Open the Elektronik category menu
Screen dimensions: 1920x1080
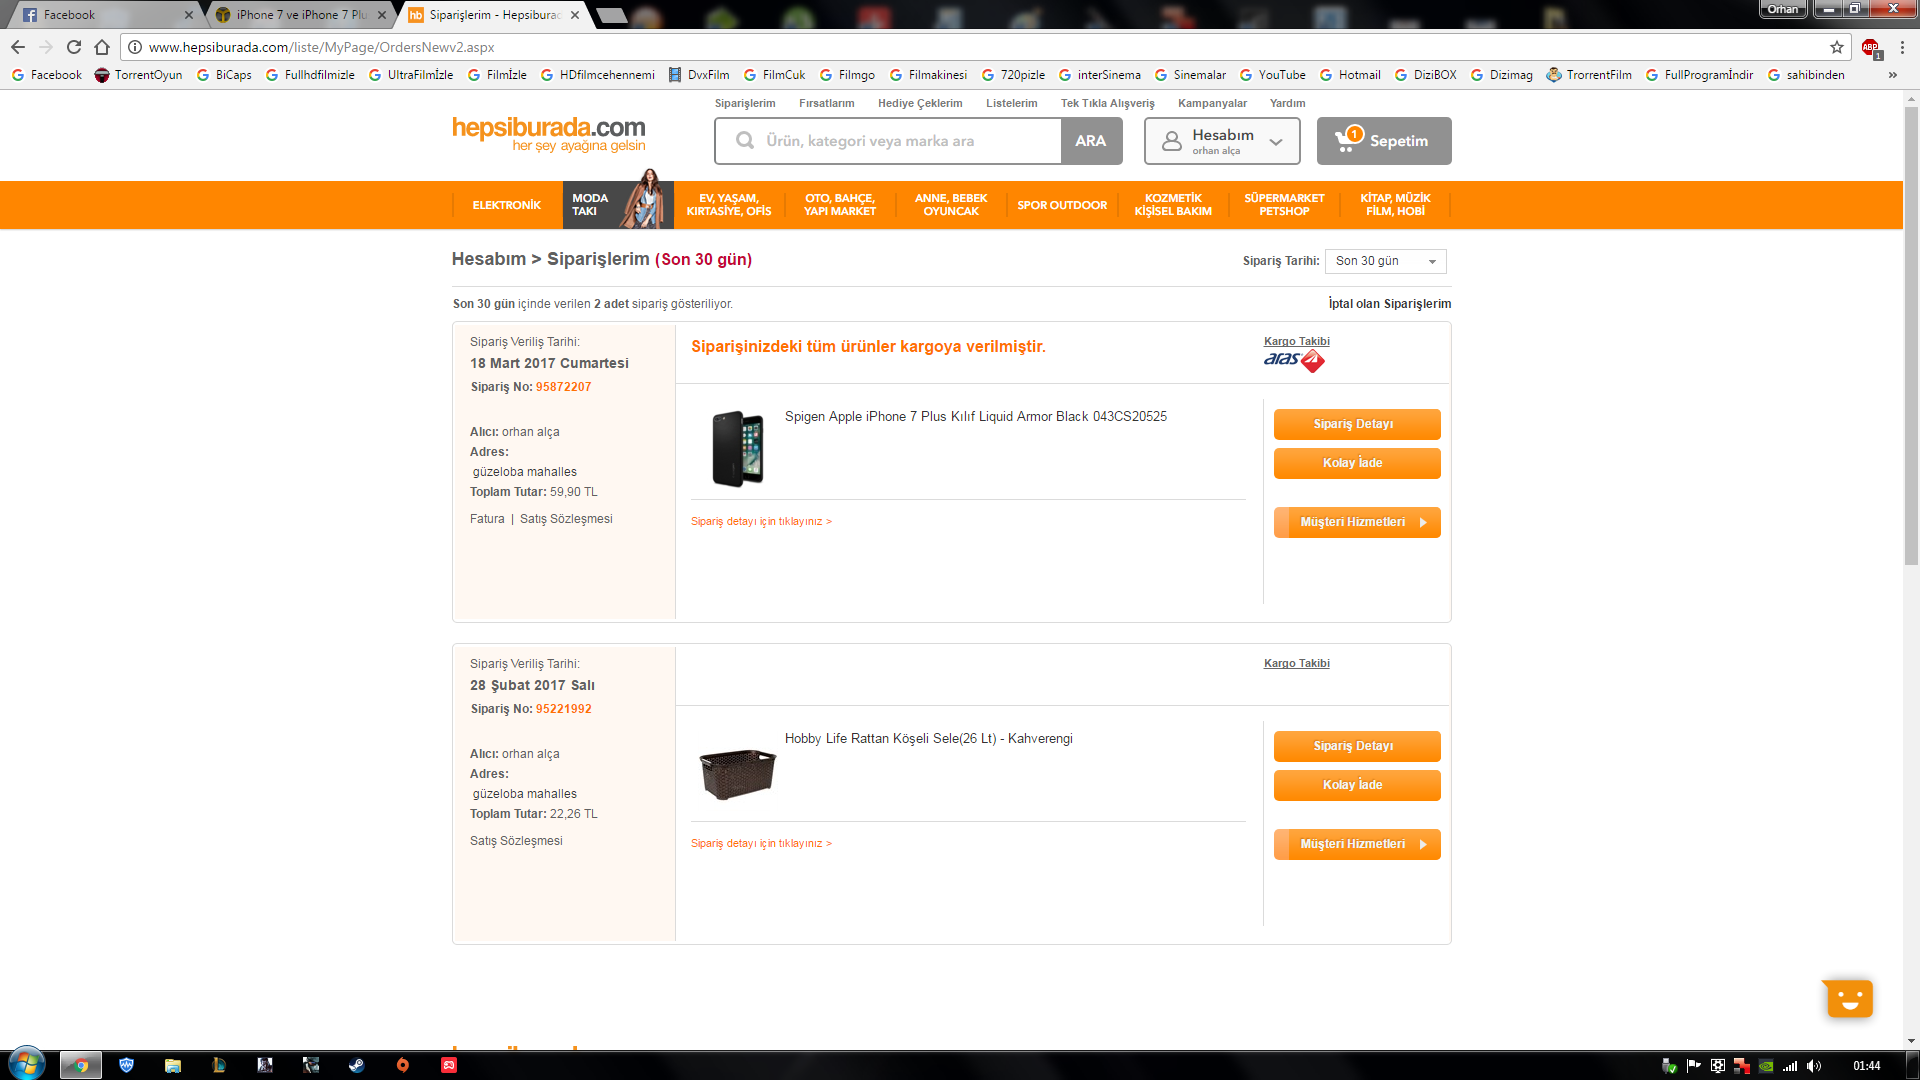[x=507, y=205]
